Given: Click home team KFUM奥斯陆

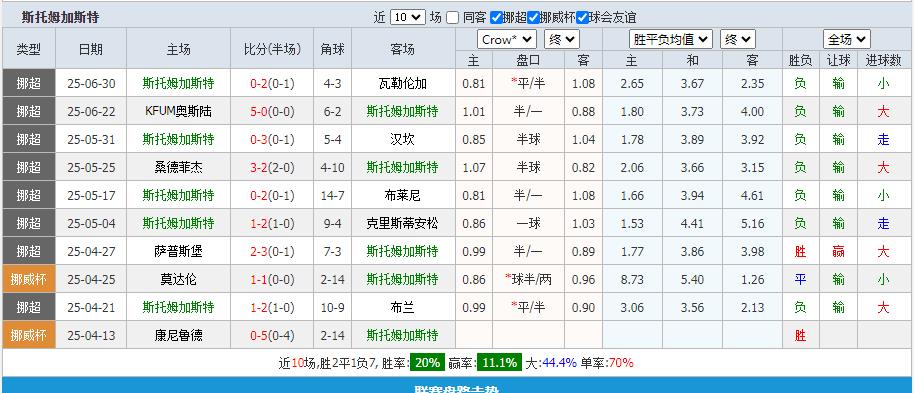Looking at the screenshot, I should pyautogui.click(x=178, y=111).
